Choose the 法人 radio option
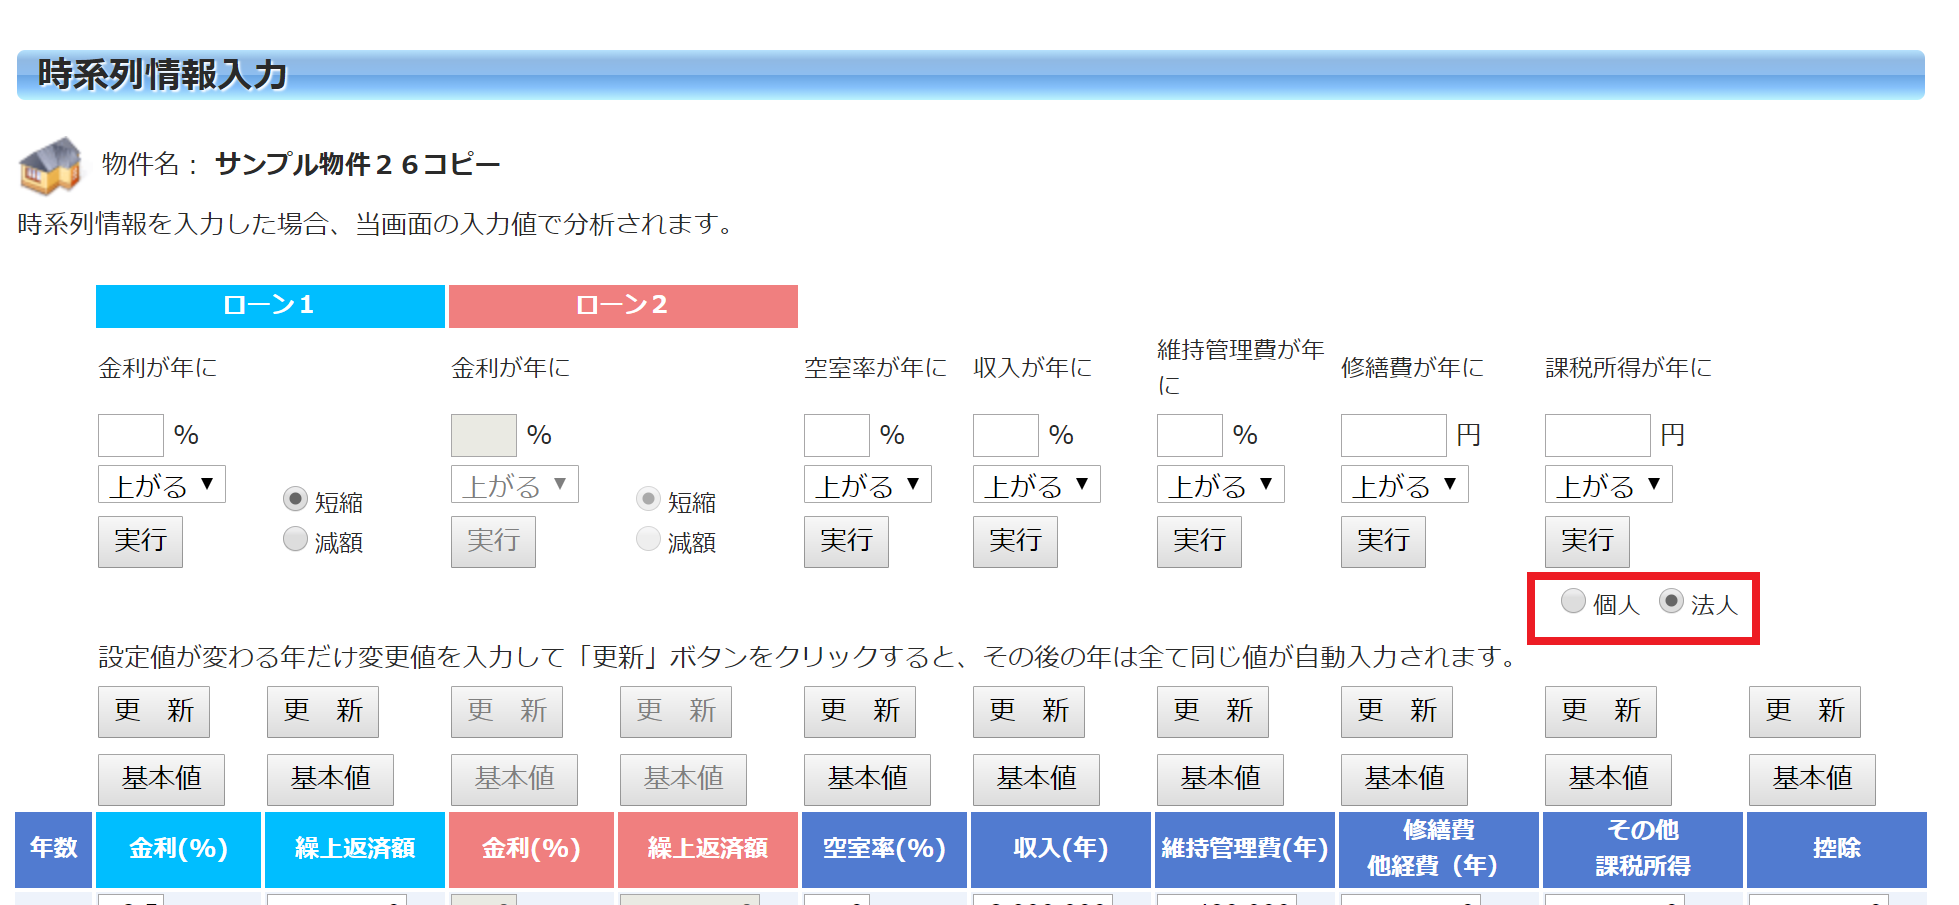The image size is (1959, 905). point(1671,601)
